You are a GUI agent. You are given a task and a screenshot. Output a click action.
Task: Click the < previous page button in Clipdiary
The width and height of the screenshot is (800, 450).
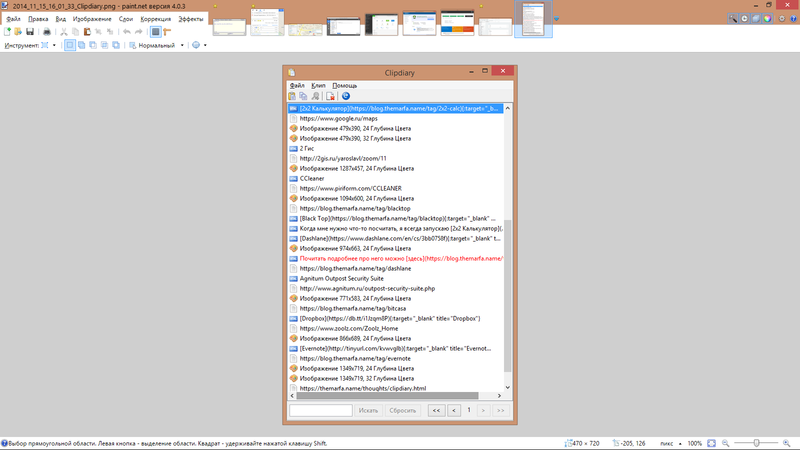tap(454, 410)
